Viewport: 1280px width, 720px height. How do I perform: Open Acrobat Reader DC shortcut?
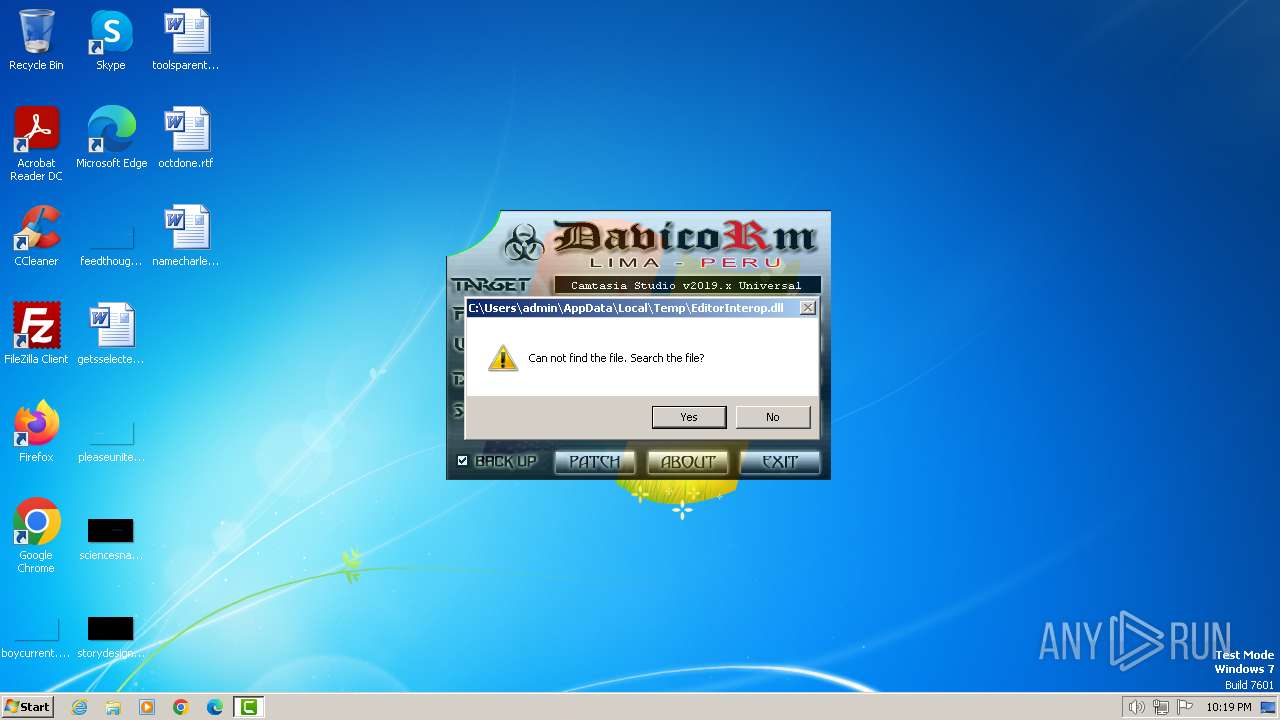(36, 143)
